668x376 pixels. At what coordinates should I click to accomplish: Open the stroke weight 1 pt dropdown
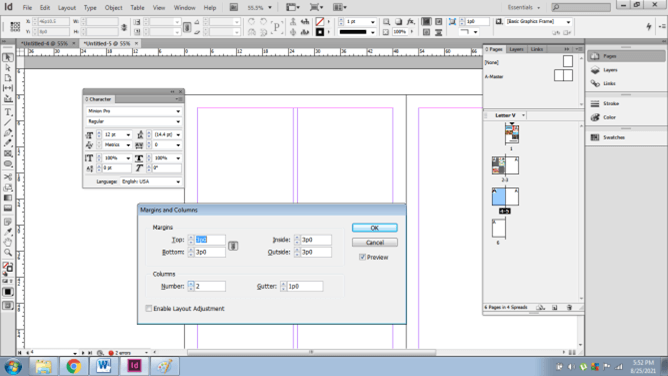[x=373, y=22]
